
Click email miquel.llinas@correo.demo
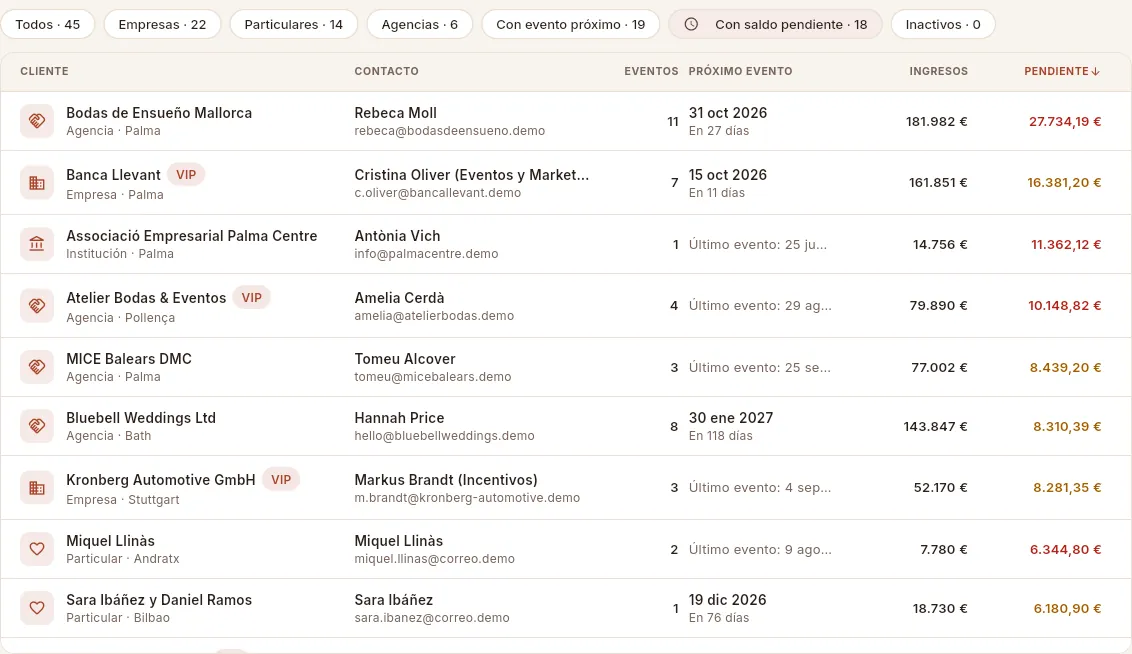tap(434, 559)
